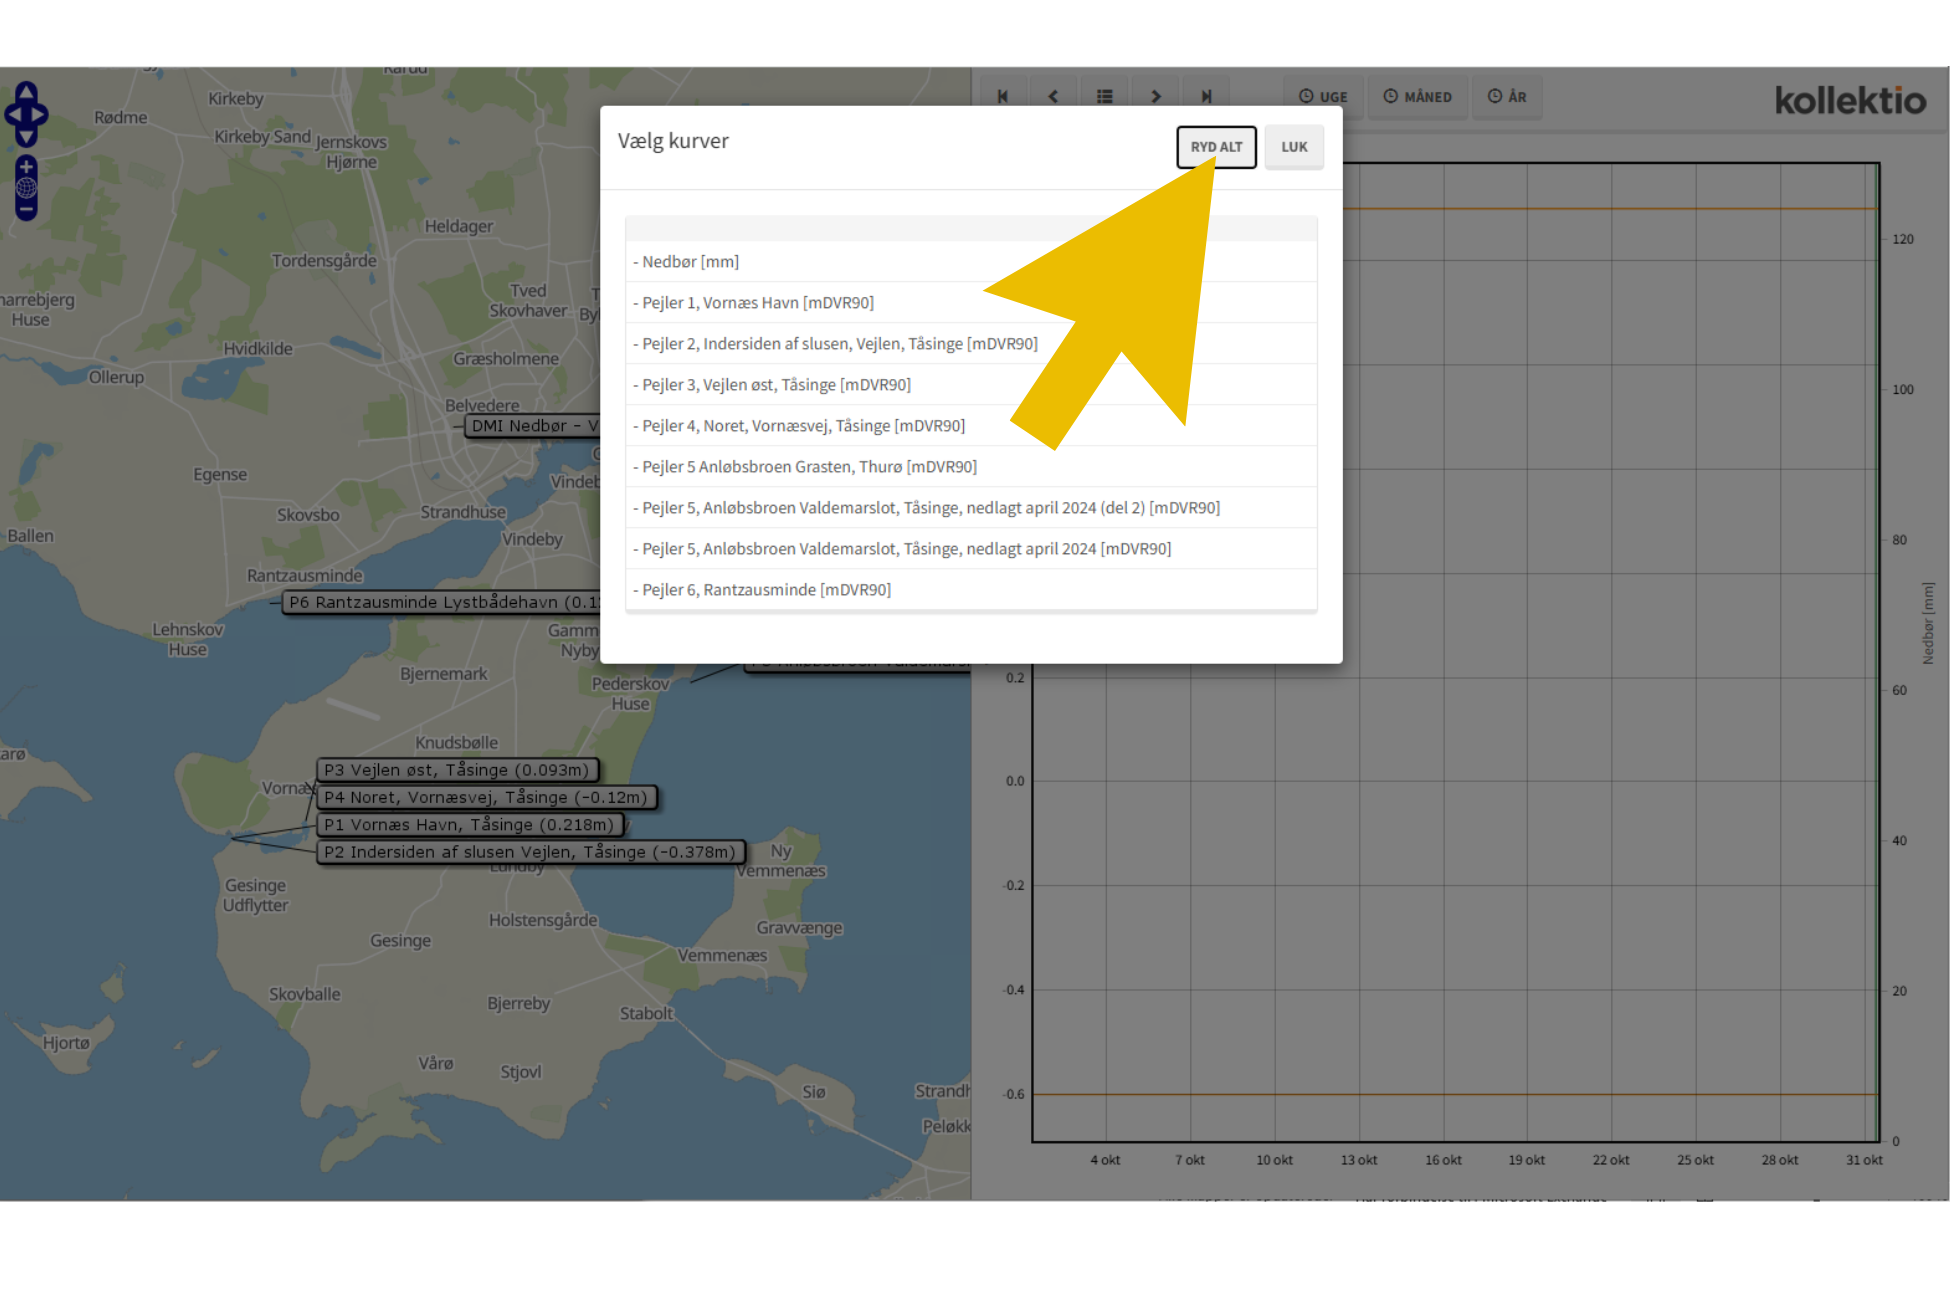This screenshot has width=1950, height=1300.
Task: Select the Pejler 1, Vornæs Havn curve
Action: (x=757, y=303)
